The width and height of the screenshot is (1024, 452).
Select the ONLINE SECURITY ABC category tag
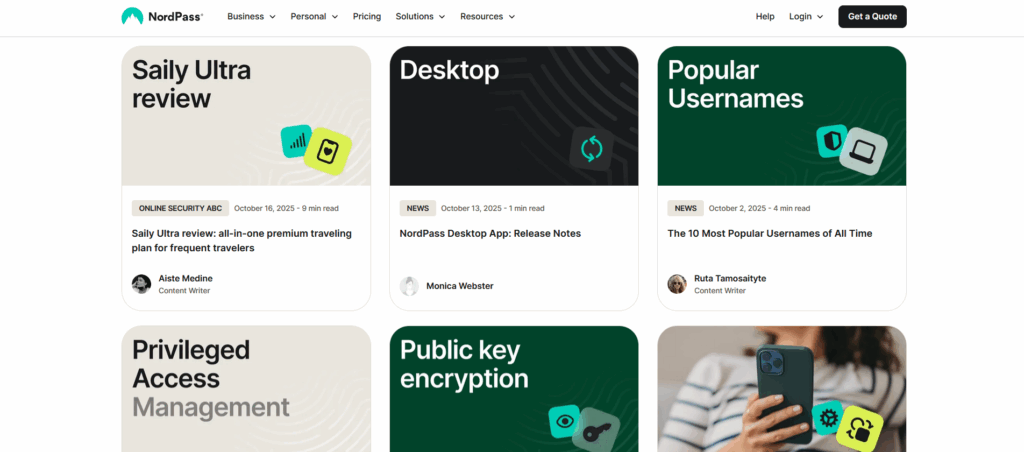[x=180, y=209]
